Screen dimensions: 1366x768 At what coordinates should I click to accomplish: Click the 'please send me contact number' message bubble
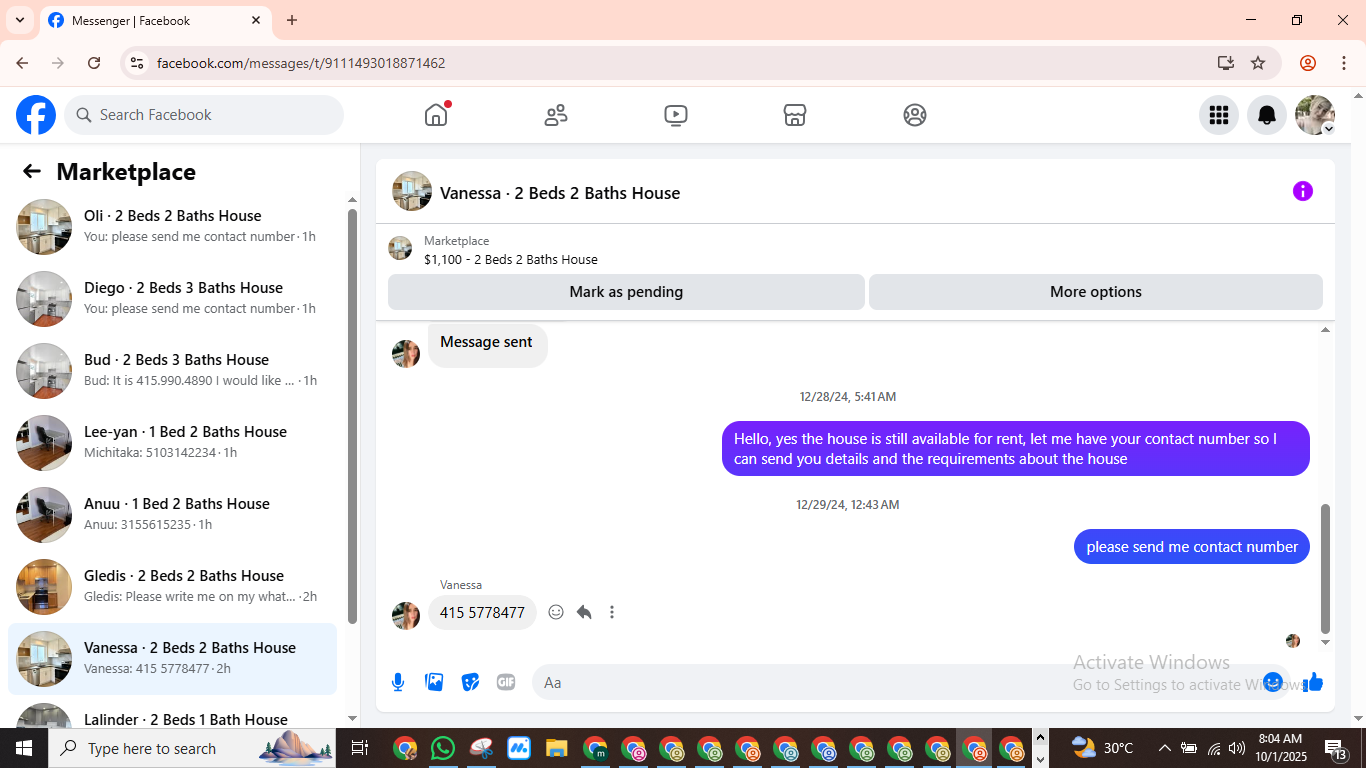(1192, 547)
